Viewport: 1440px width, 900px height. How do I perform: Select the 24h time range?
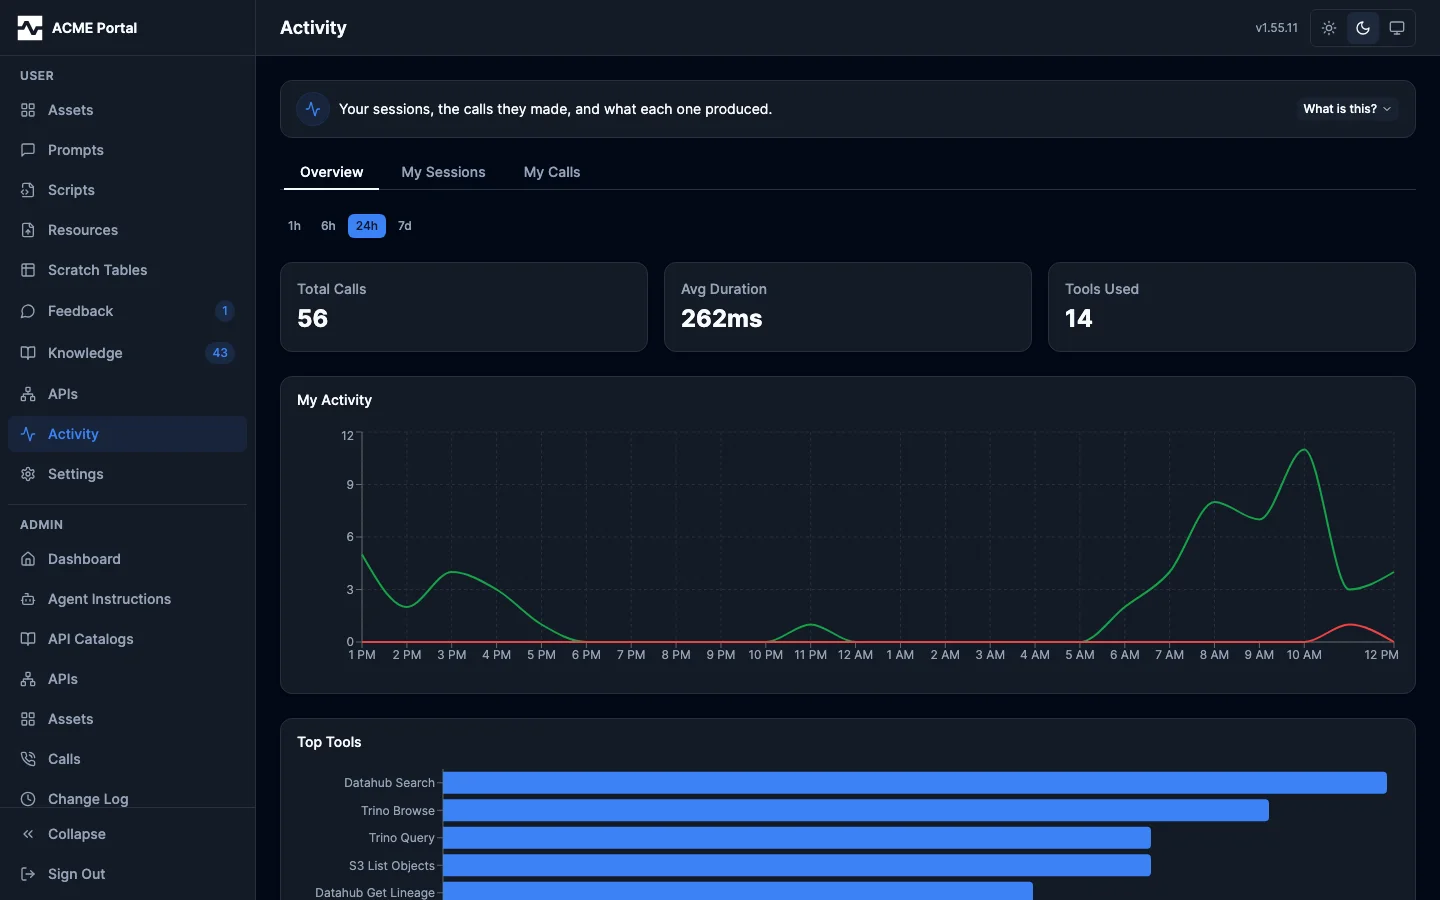367,226
